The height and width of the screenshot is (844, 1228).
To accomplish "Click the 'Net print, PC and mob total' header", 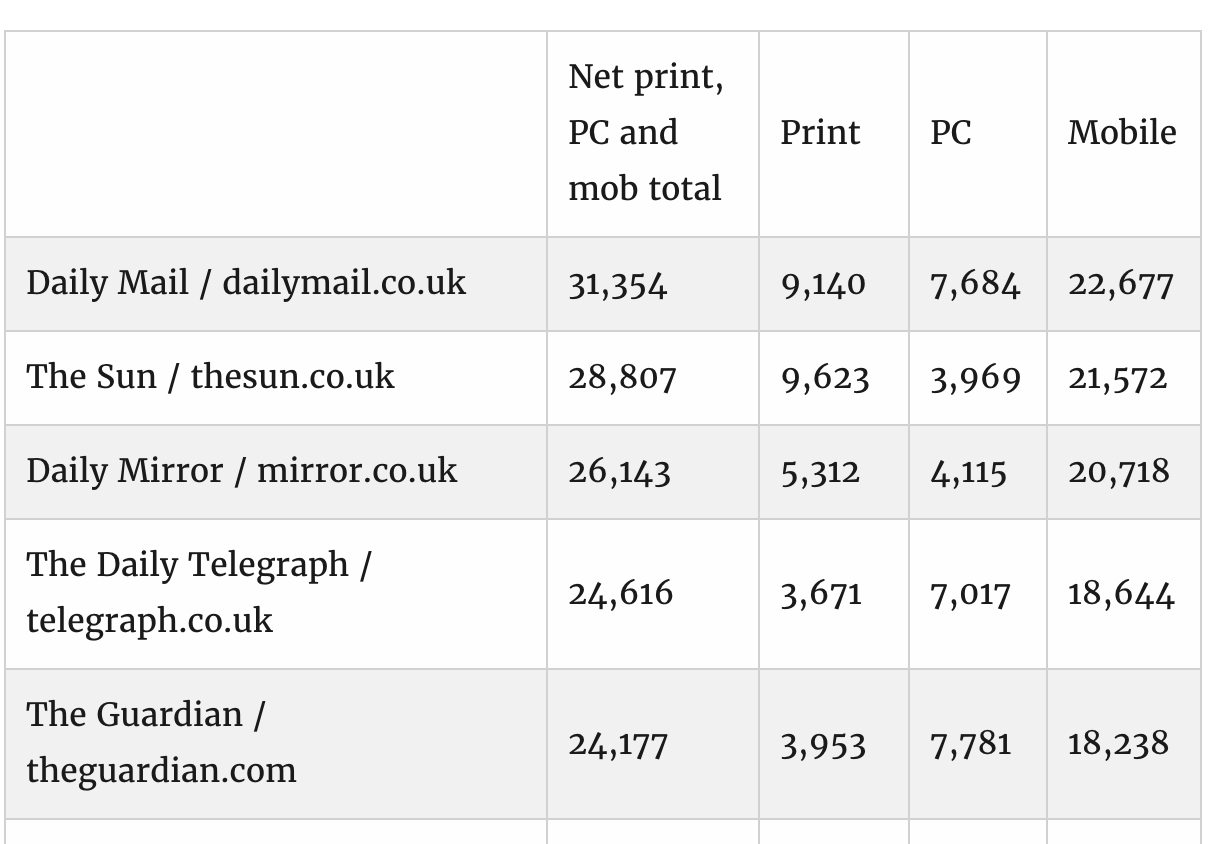I will [646, 133].
